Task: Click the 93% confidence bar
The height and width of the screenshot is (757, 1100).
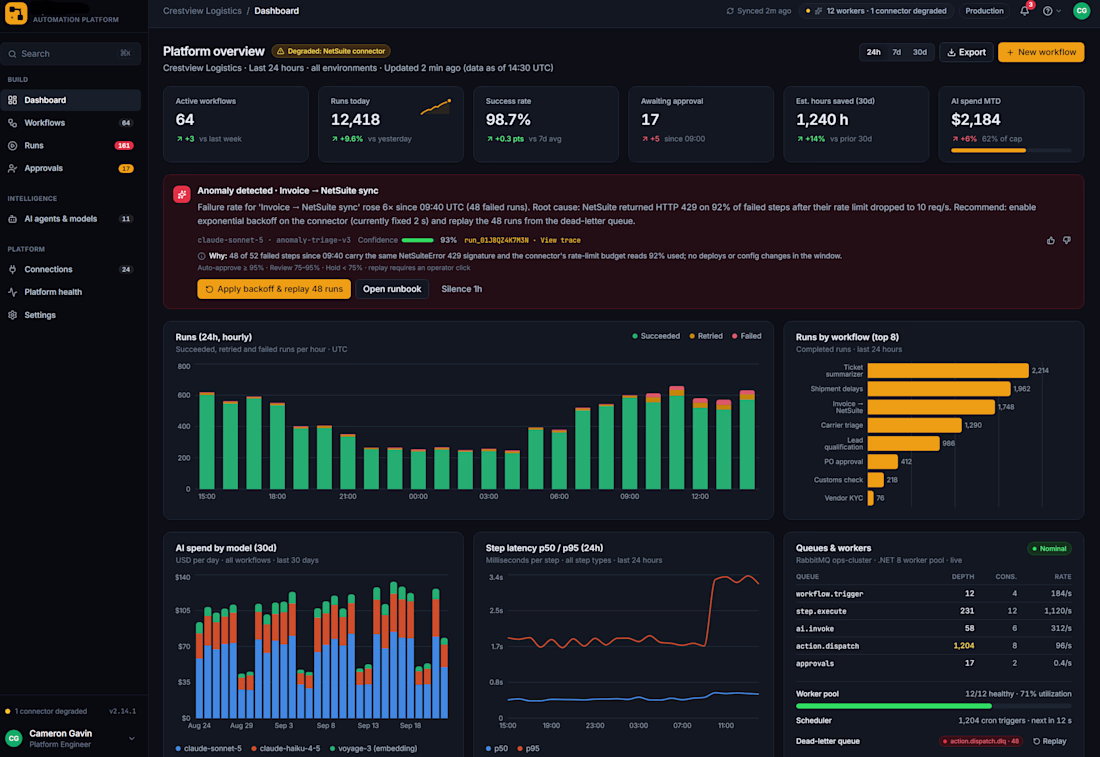Action: click(x=417, y=241)
